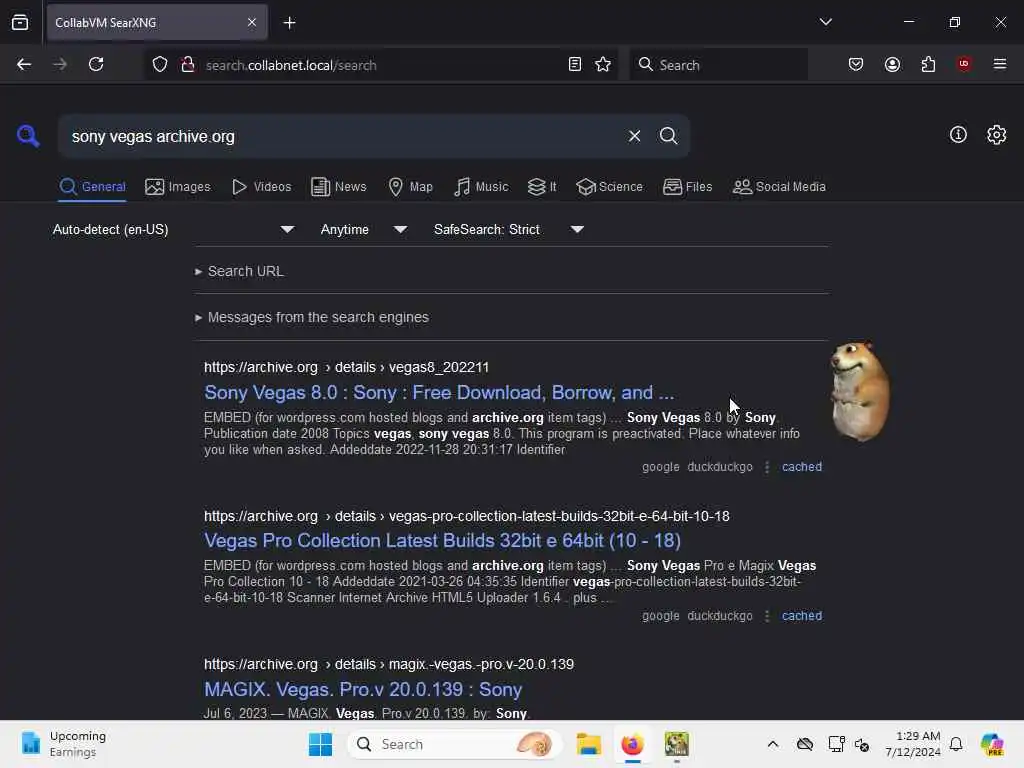This screenshot has height=768, width=1024.
Task: Click Firefox icon in taskbar
Action: [x=632, y=744]
